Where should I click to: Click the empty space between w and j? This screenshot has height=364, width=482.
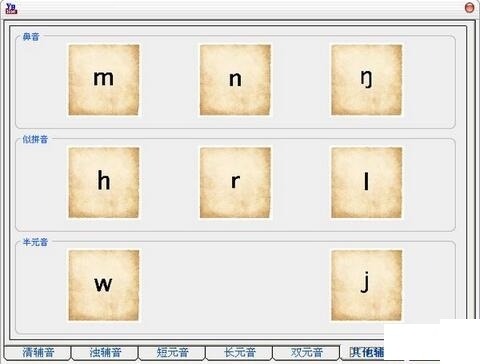pyautogui.click(x=235, y=285)
